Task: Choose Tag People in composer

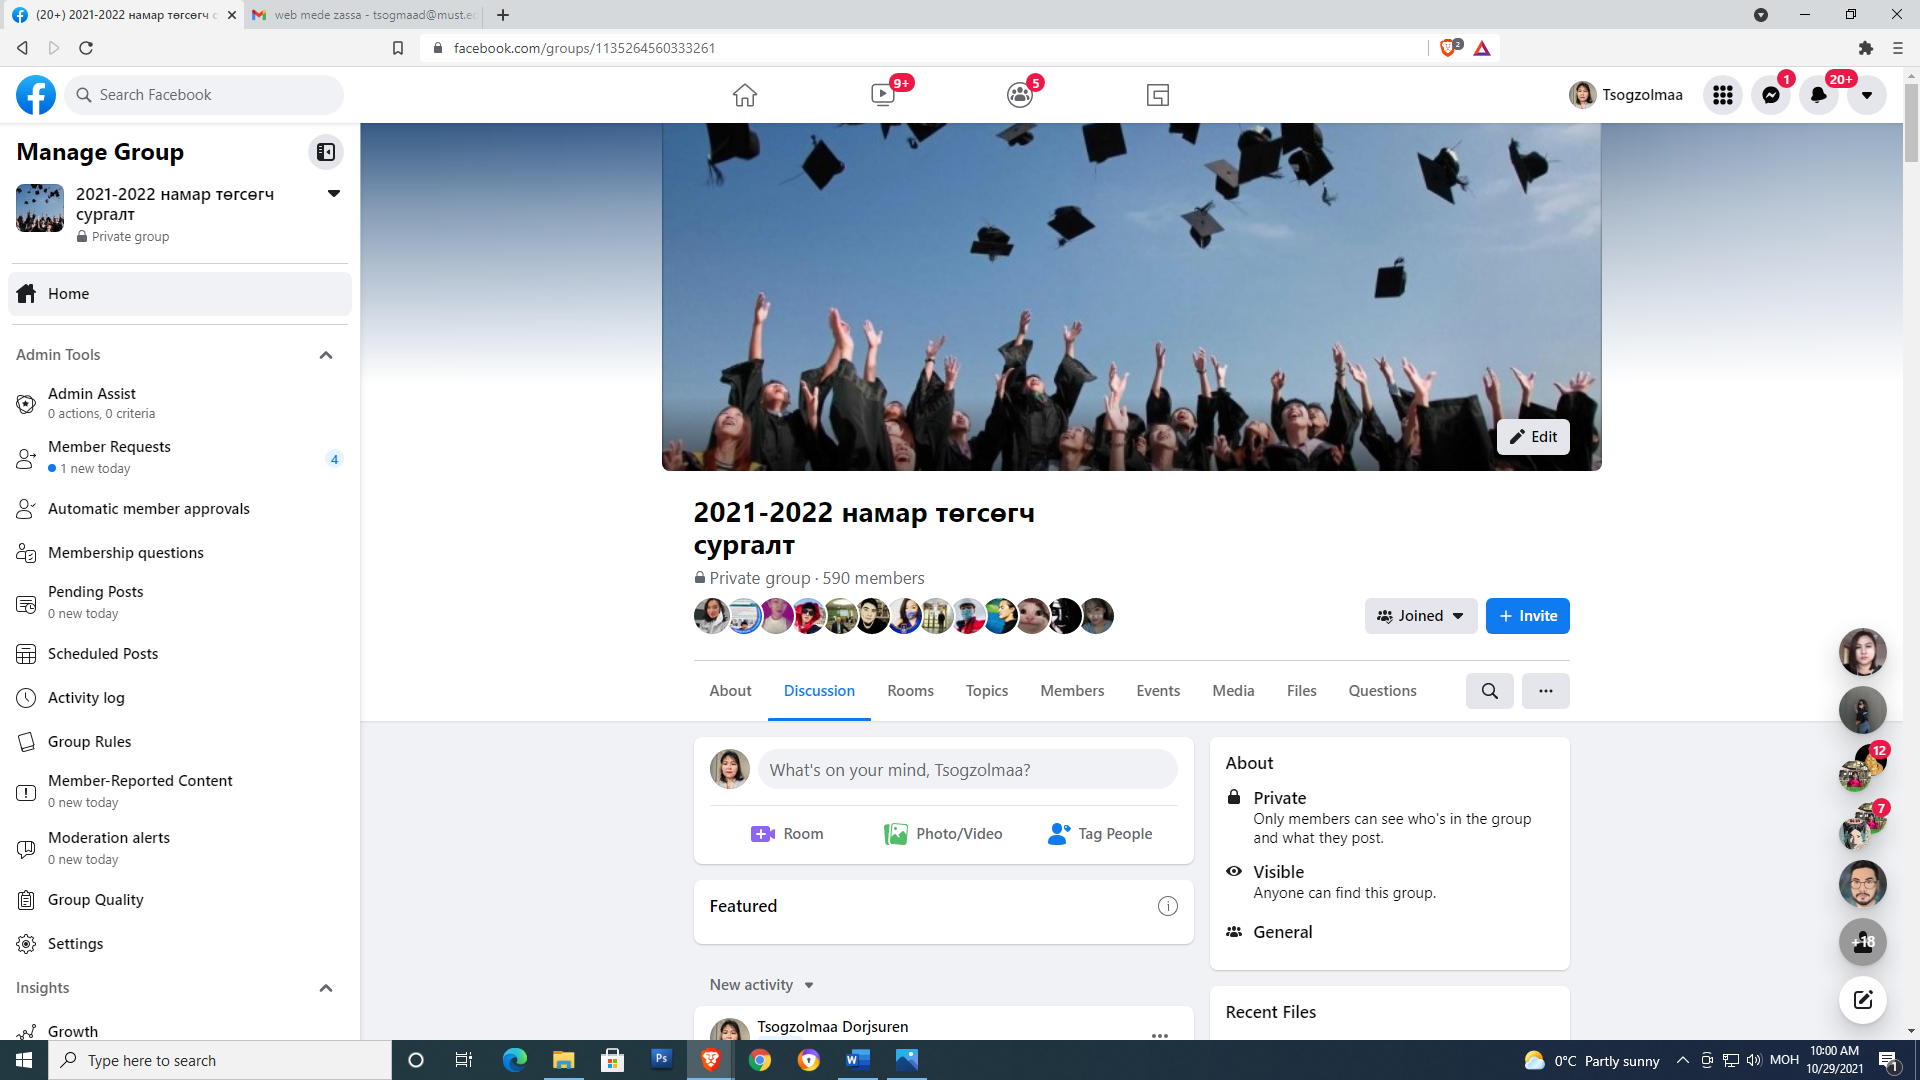Action: pos(1100,834)
